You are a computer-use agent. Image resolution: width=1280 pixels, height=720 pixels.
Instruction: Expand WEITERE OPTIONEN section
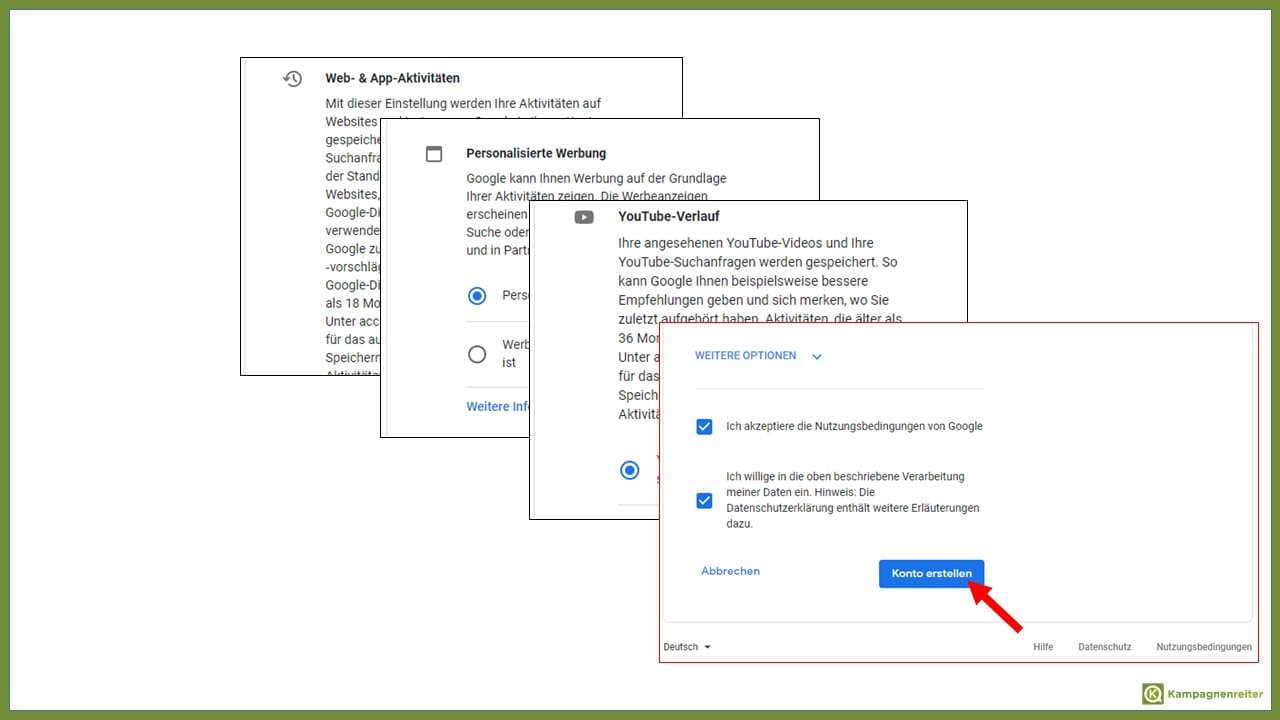point(746,356)
